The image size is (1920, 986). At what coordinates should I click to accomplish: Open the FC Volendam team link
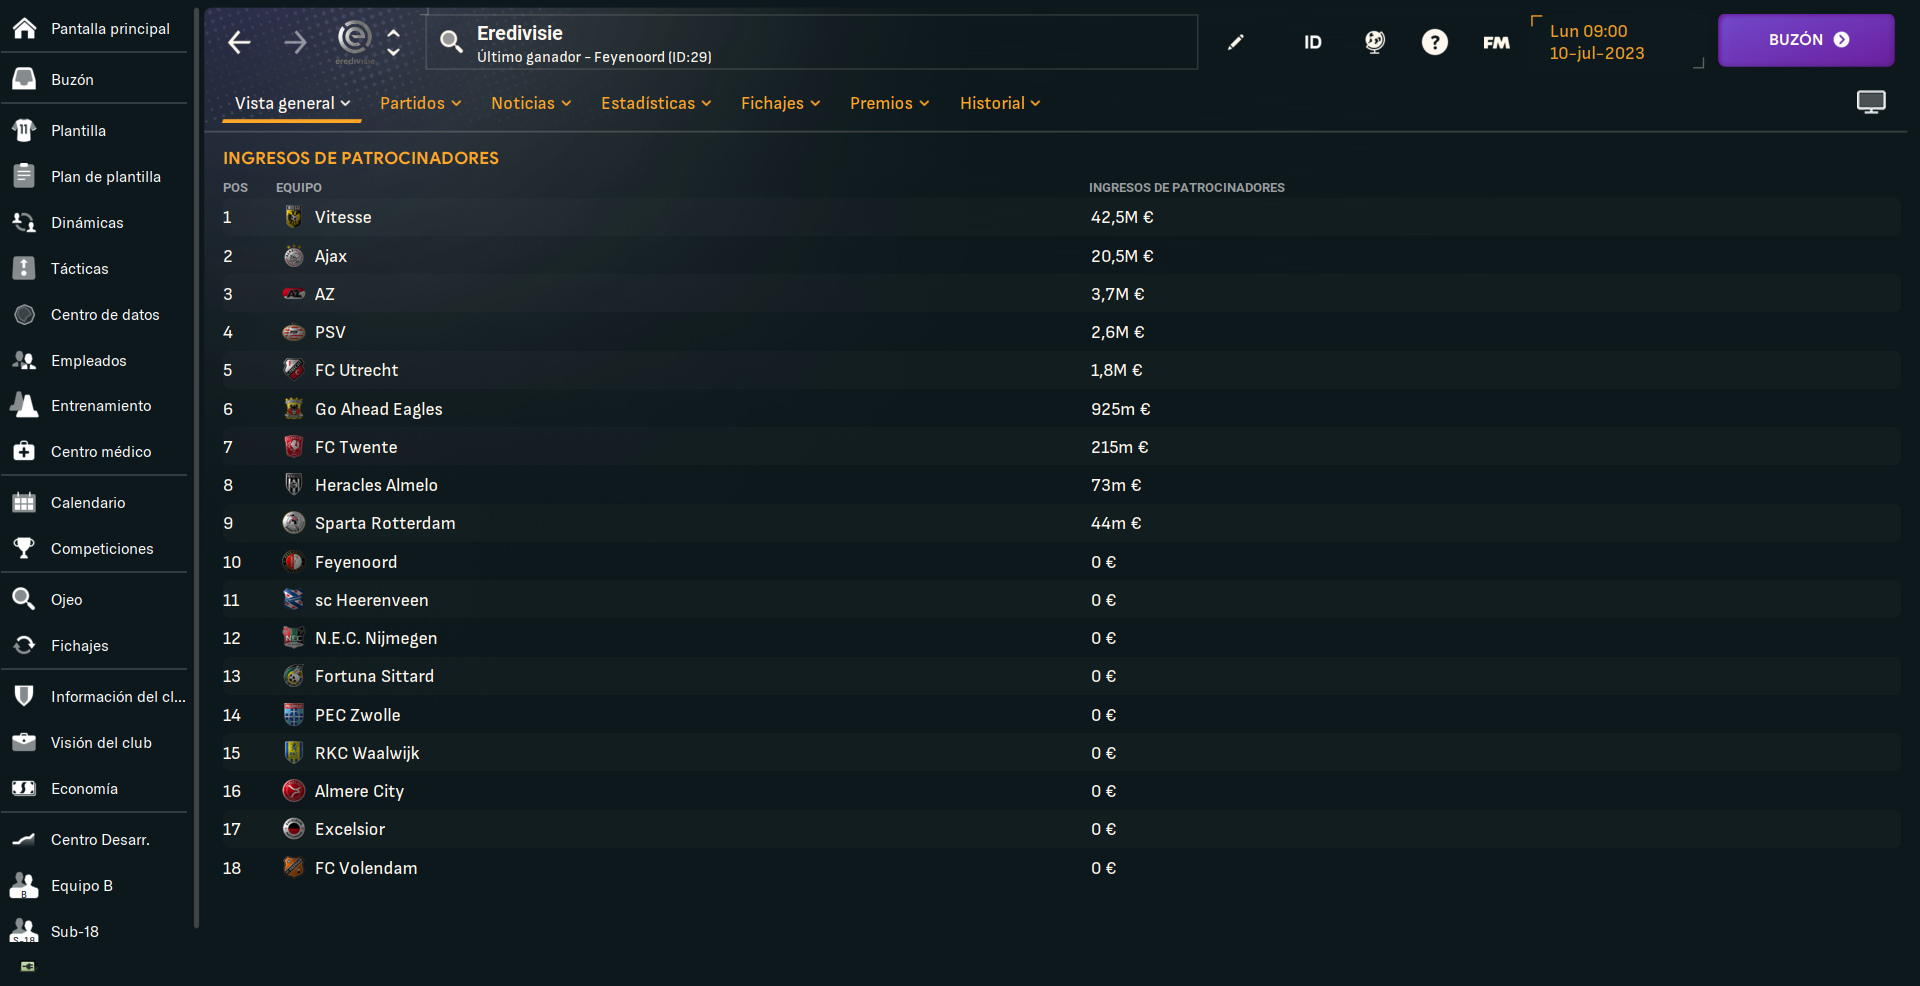point(366,868)
